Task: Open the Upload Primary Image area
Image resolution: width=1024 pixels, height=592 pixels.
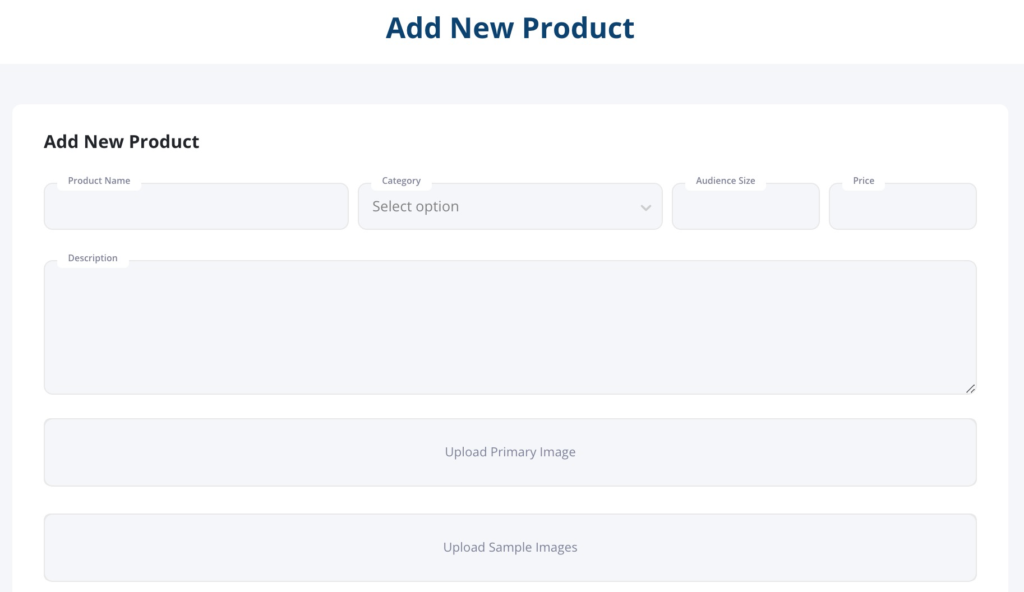Action: coord(510,452)
